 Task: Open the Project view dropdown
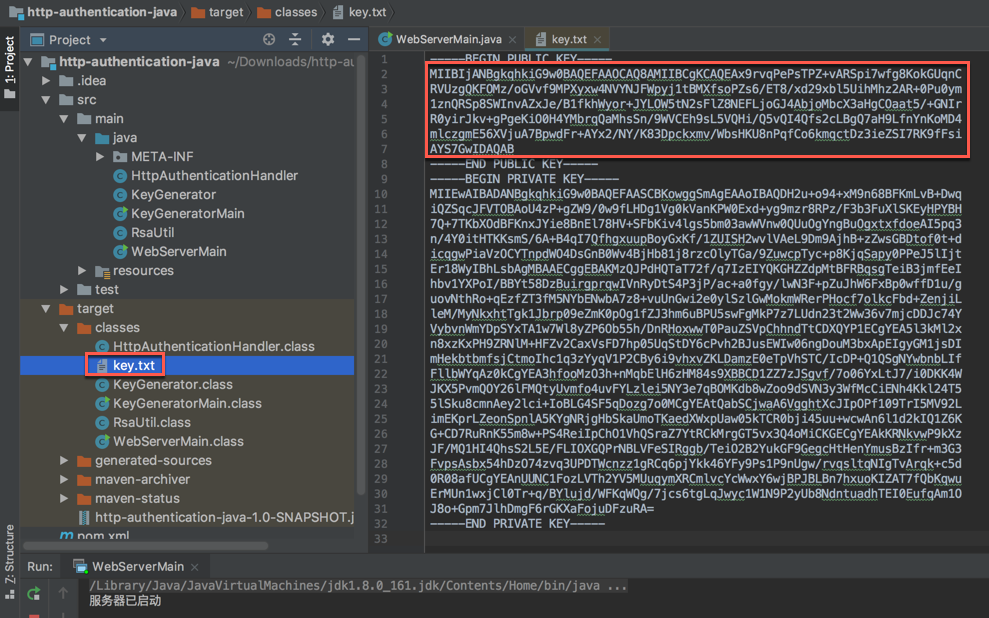click(x=102, y=40)
